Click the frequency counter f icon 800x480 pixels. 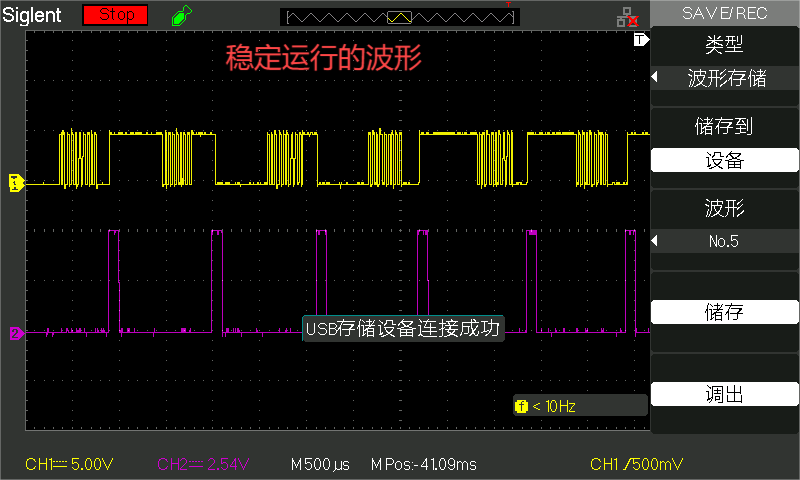click(x=521, y=407)
